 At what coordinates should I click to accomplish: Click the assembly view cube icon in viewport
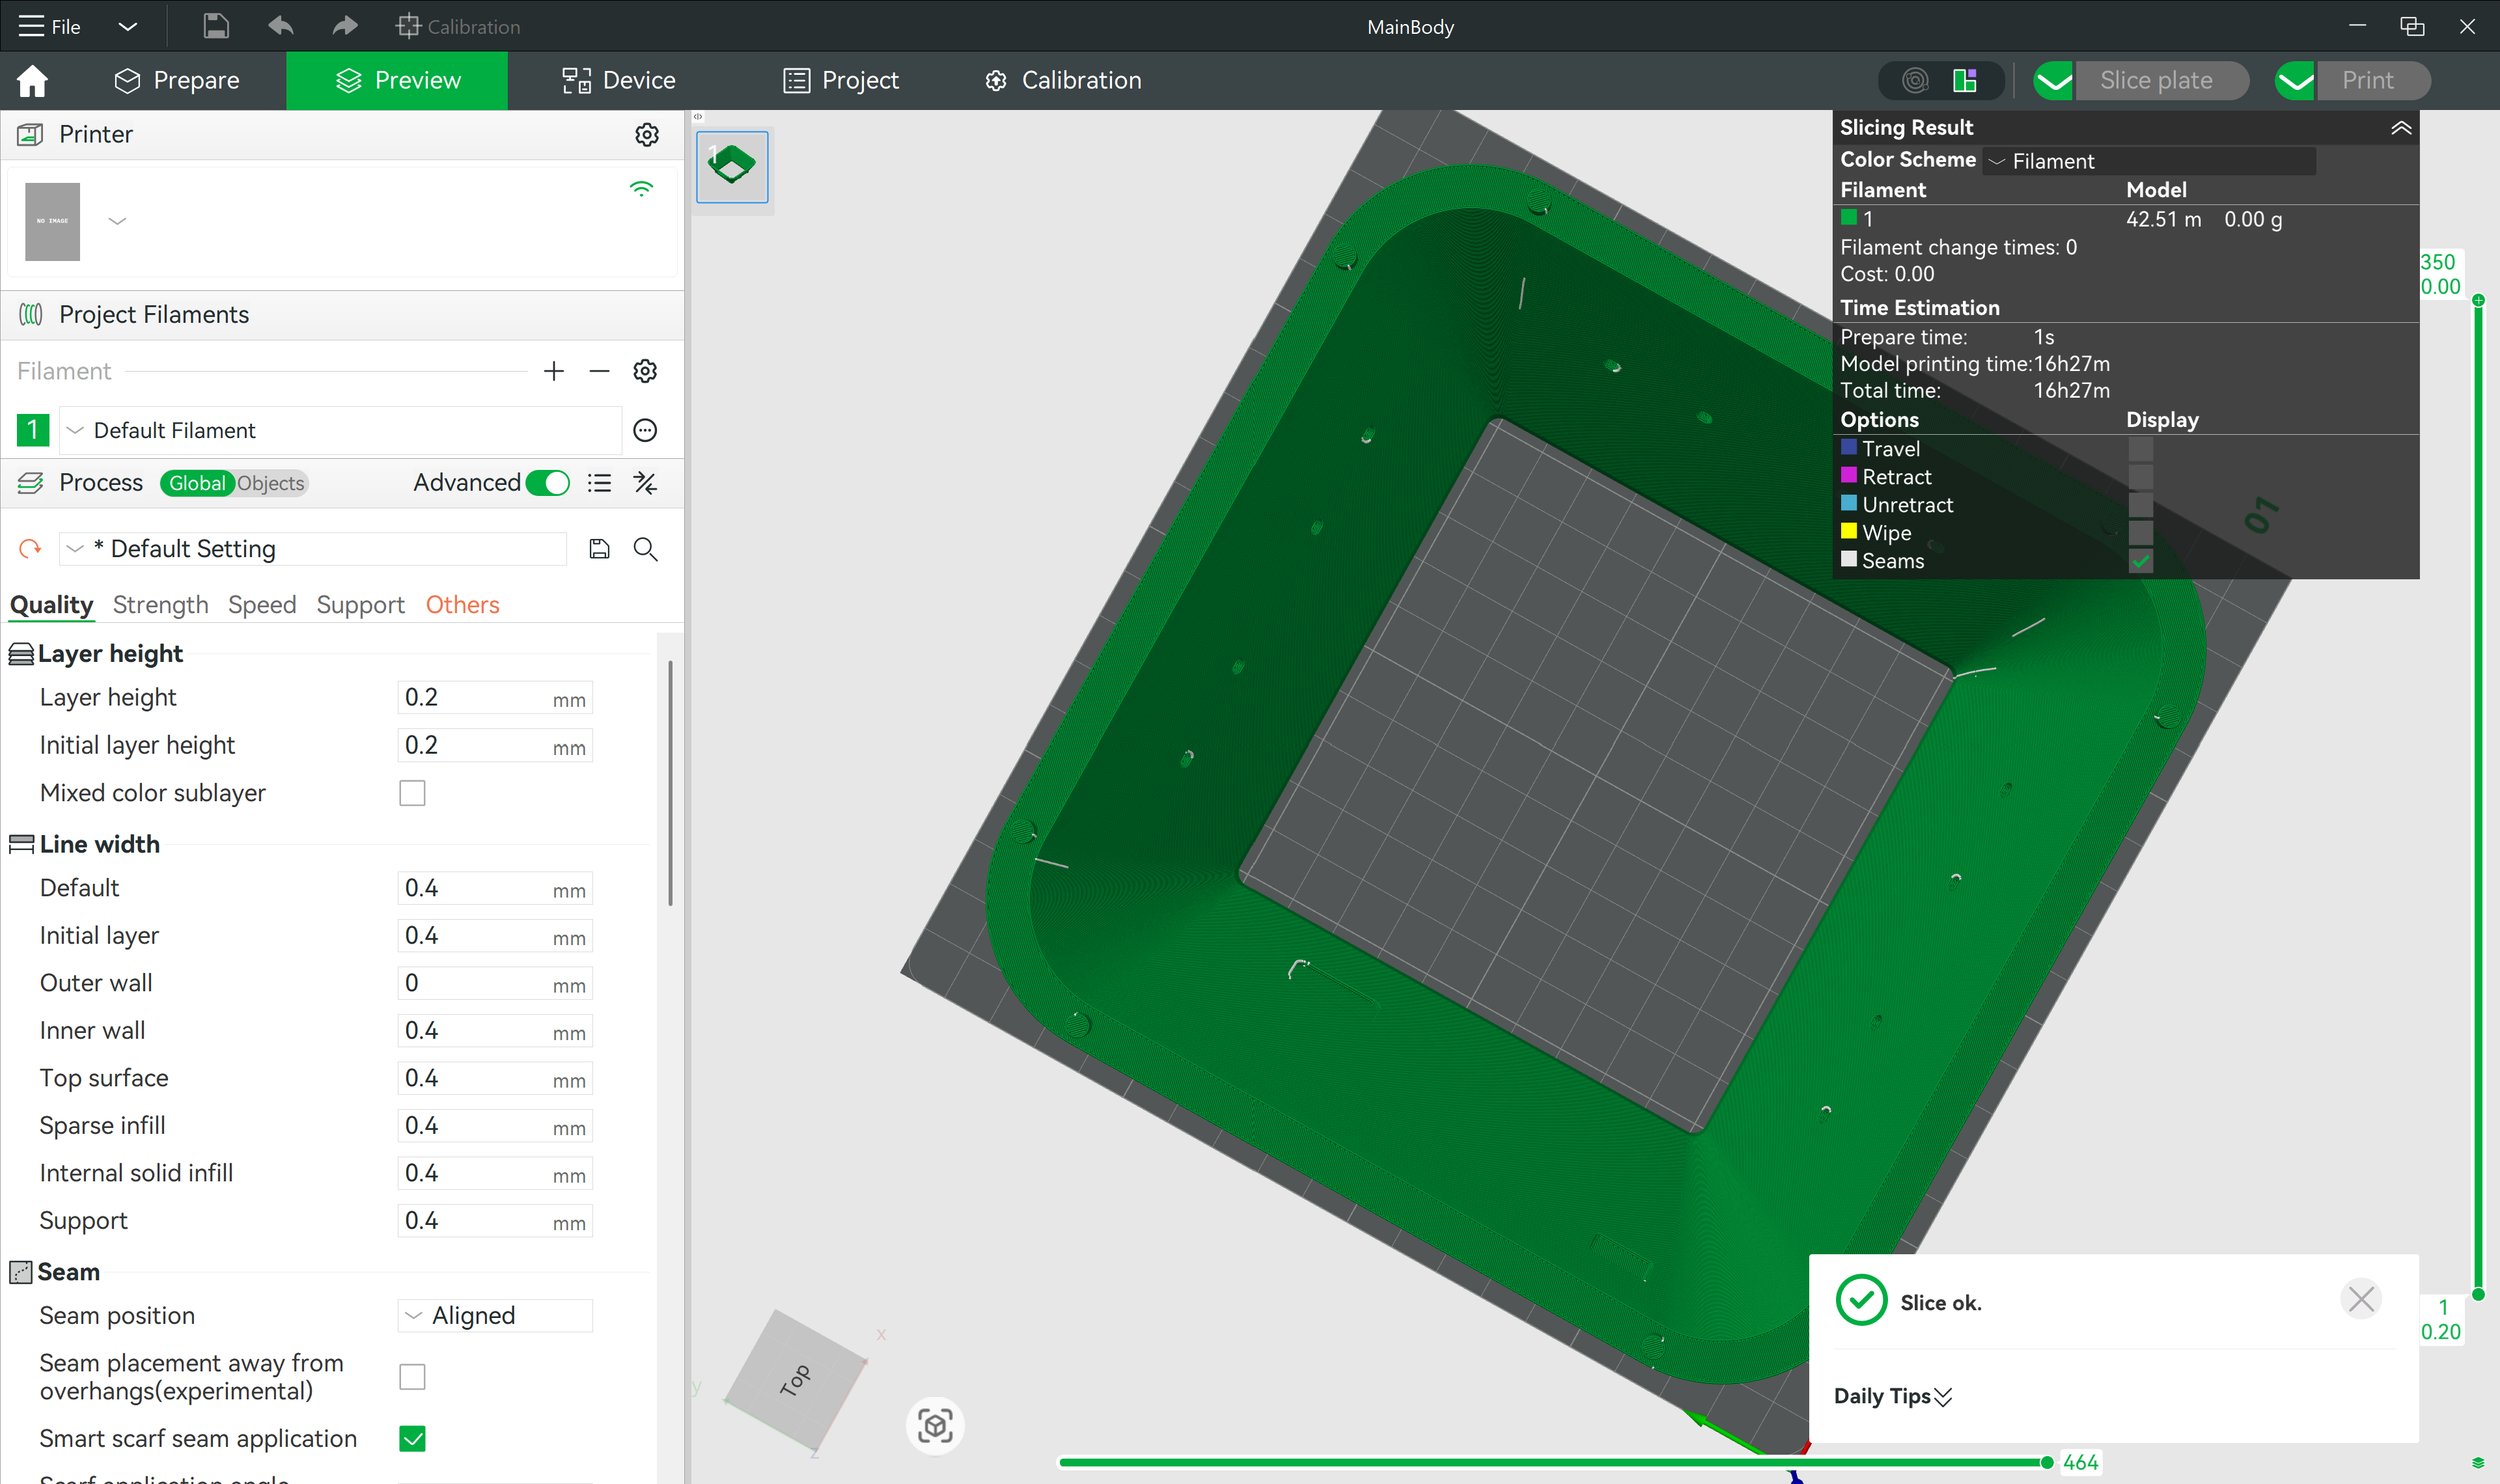935,1425
